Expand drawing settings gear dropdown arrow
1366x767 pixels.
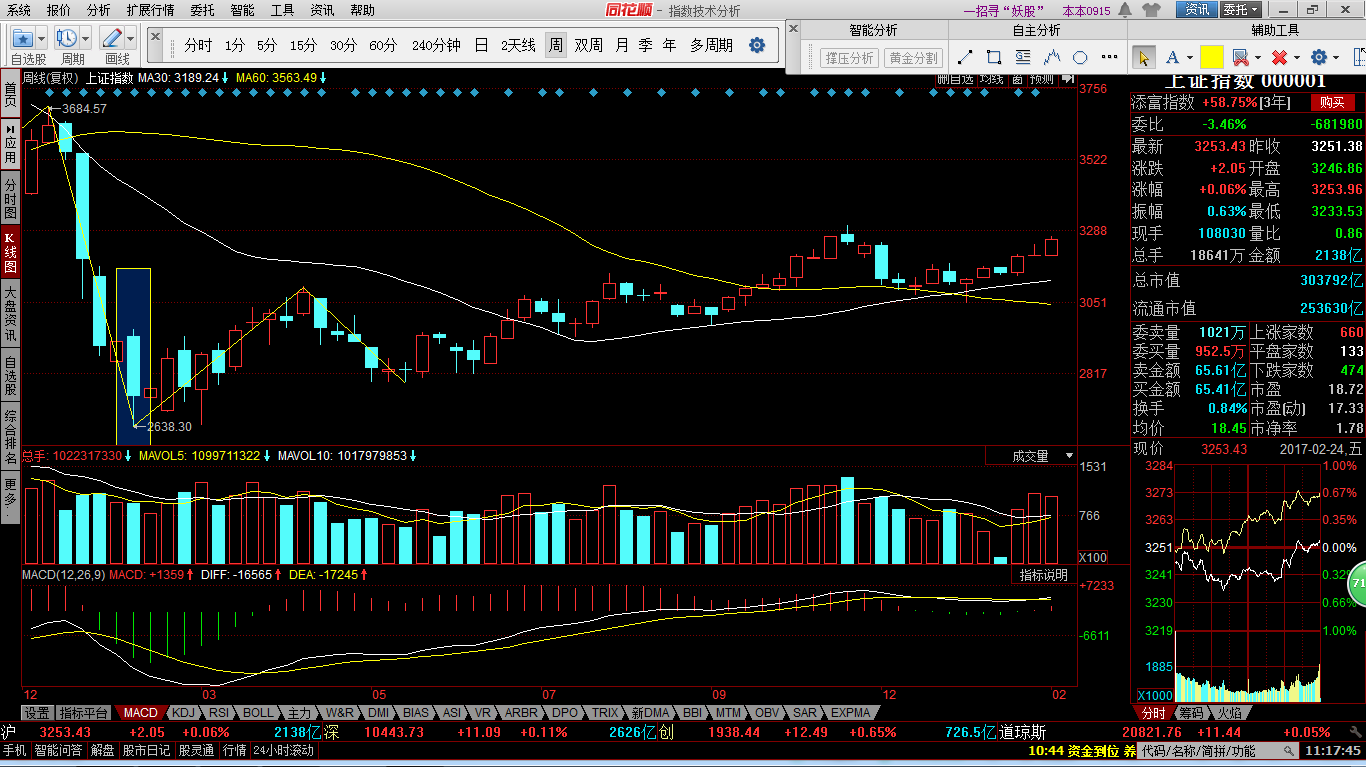pyautogui.click(x=1337, y=58)
